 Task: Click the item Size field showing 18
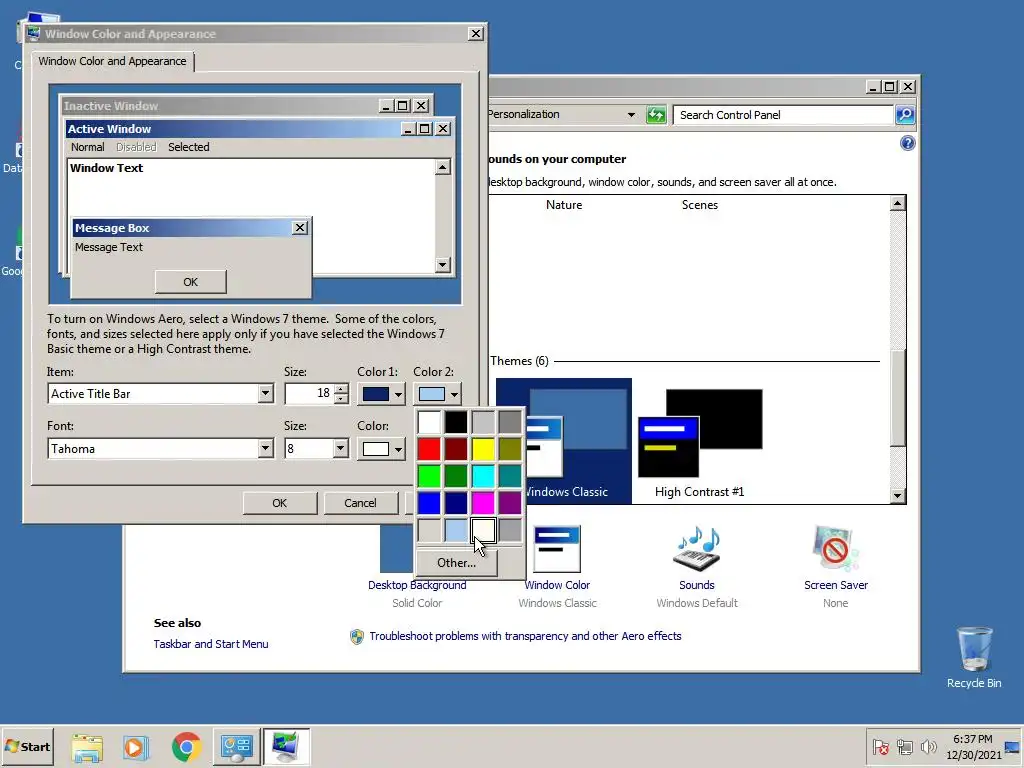coord(310,394)
